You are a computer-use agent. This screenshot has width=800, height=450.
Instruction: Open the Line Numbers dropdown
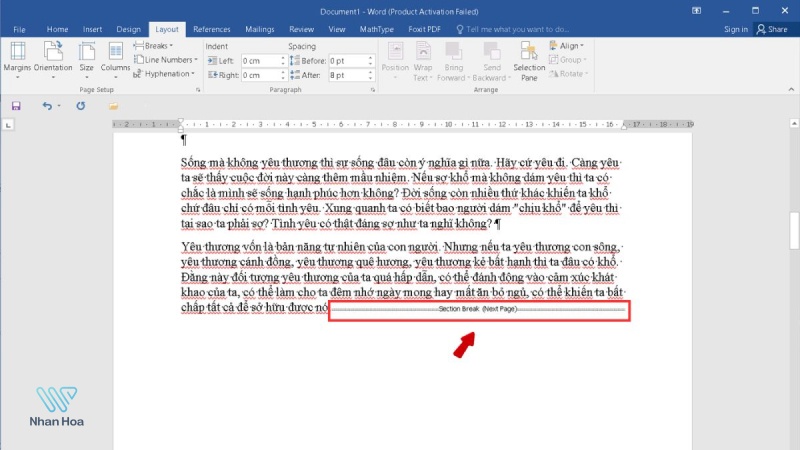[165, 60]
